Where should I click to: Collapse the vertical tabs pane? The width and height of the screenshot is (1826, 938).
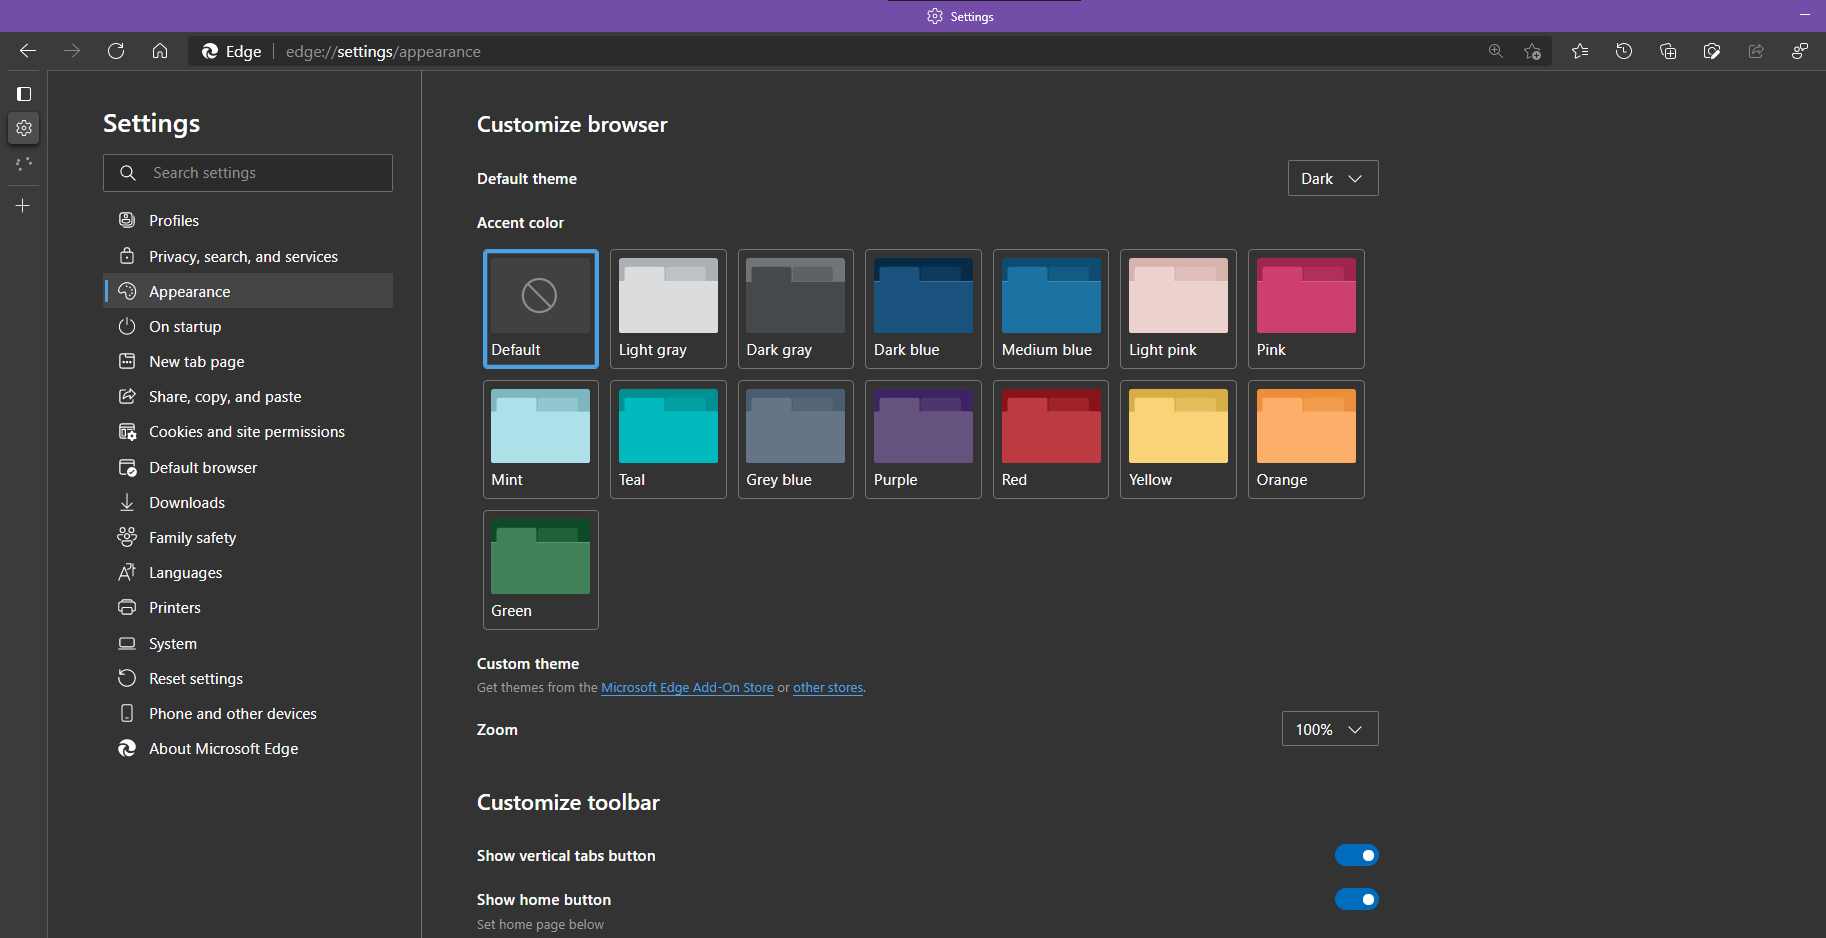pyautogui.click(x=24, y=93)
